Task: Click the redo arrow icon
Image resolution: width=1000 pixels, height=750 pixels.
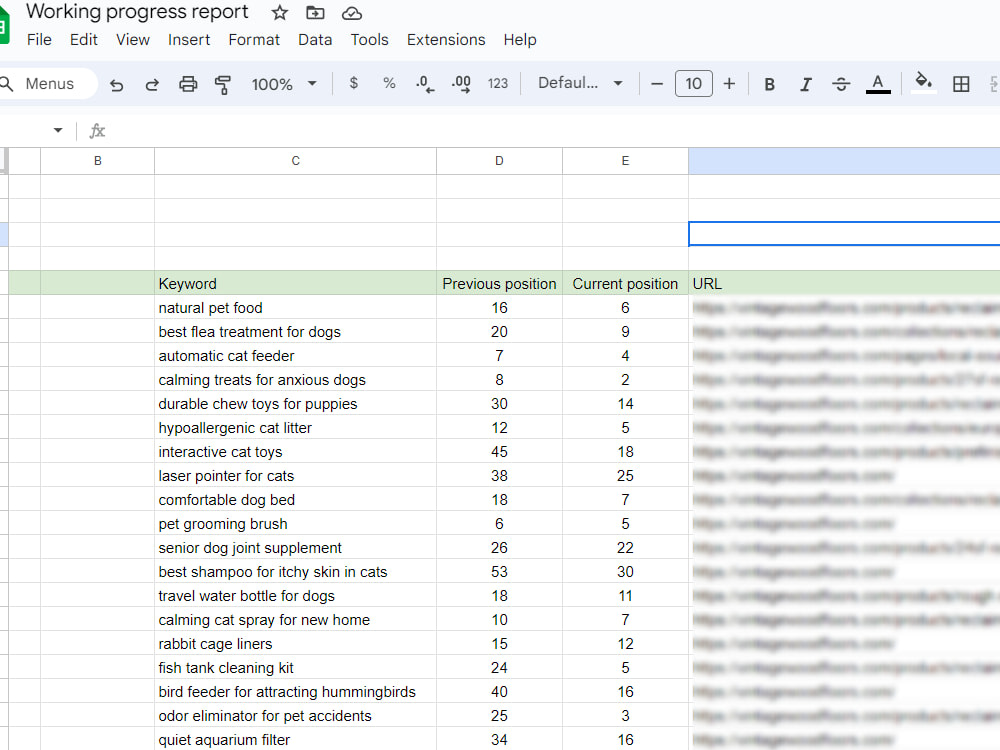Action: coord(152,84)
